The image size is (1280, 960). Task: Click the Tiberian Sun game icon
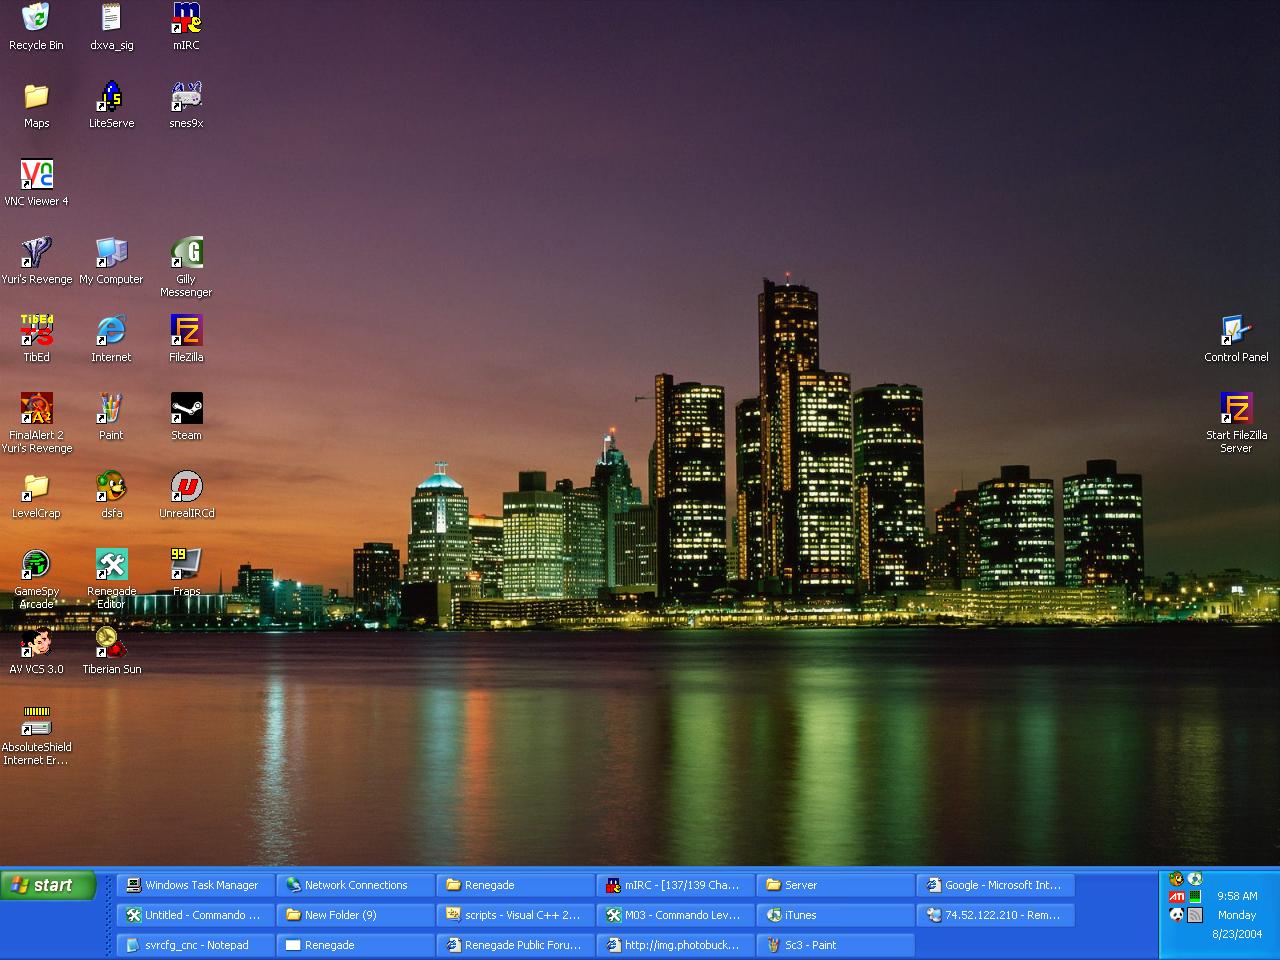point(111,643)
